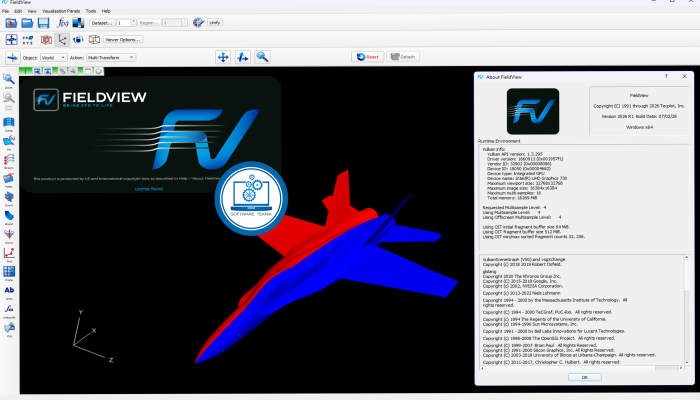Click the red outline box icon
This screenshot has width=700, height=400.
(x=46, y=40)
